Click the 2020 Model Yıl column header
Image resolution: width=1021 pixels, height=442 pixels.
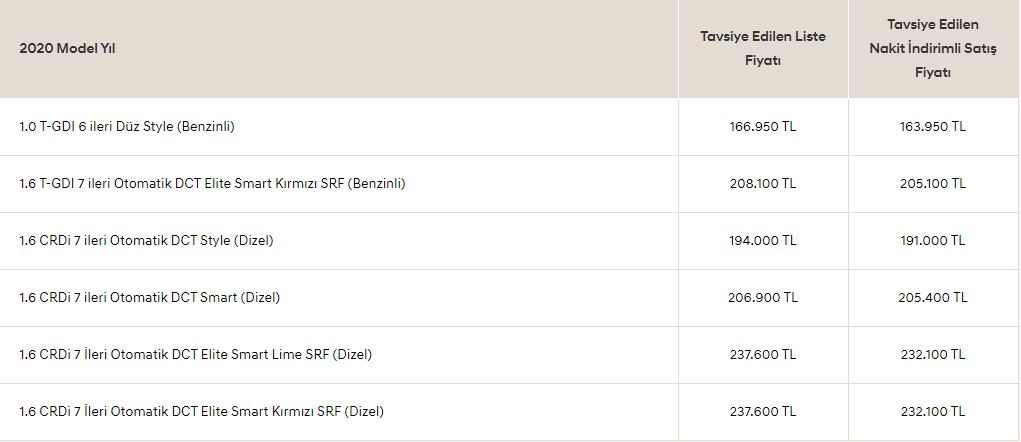67,49
